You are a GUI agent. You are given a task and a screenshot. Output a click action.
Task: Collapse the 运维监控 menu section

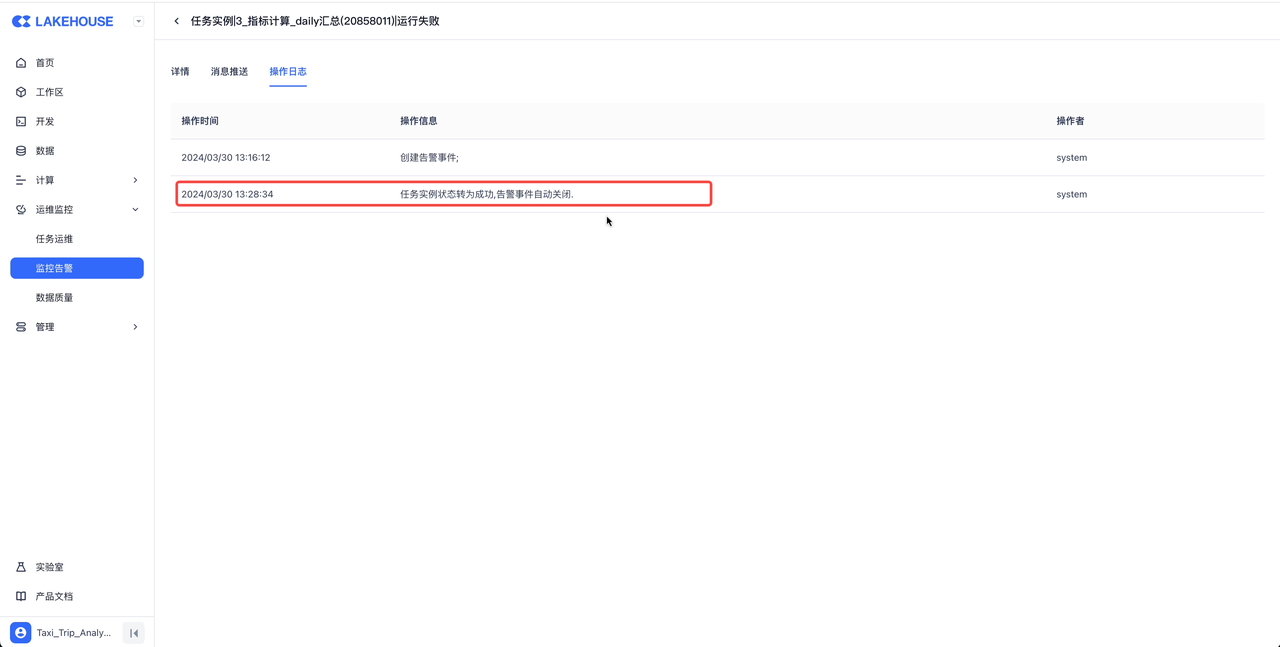coord(135,210)
